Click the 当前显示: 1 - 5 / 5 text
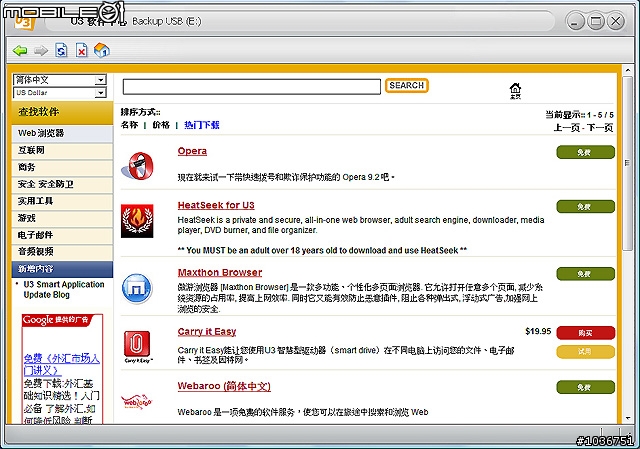Screen dimensions: 640x449 pos(580,115)
